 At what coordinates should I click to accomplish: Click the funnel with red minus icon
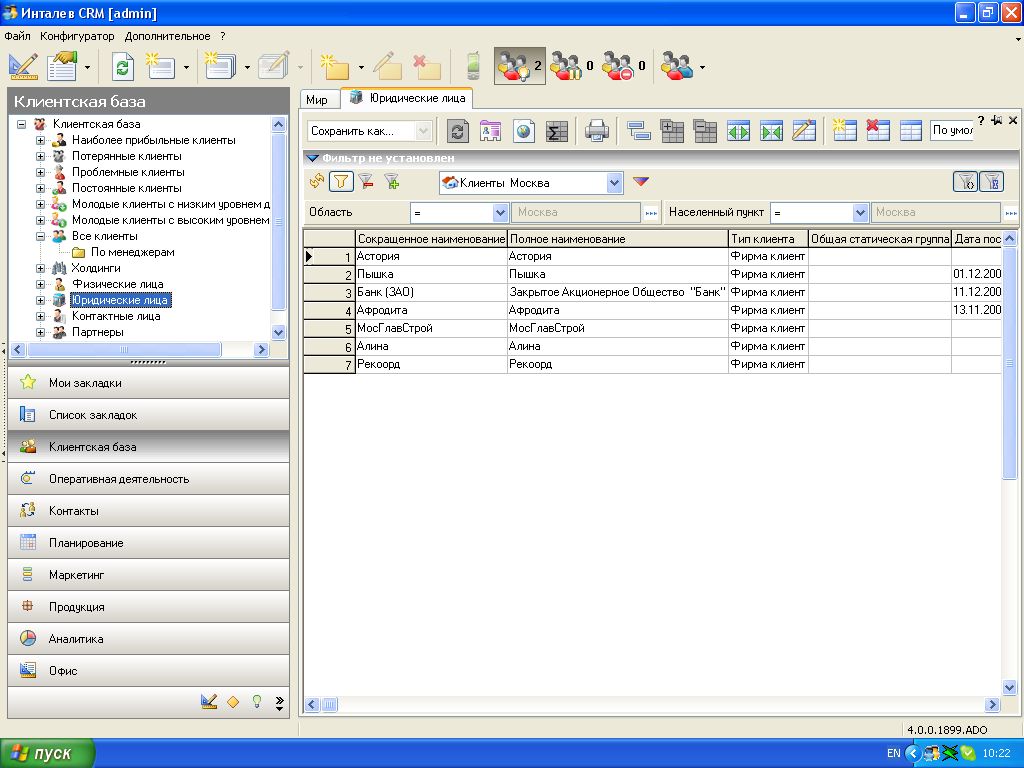coord(366,182)
